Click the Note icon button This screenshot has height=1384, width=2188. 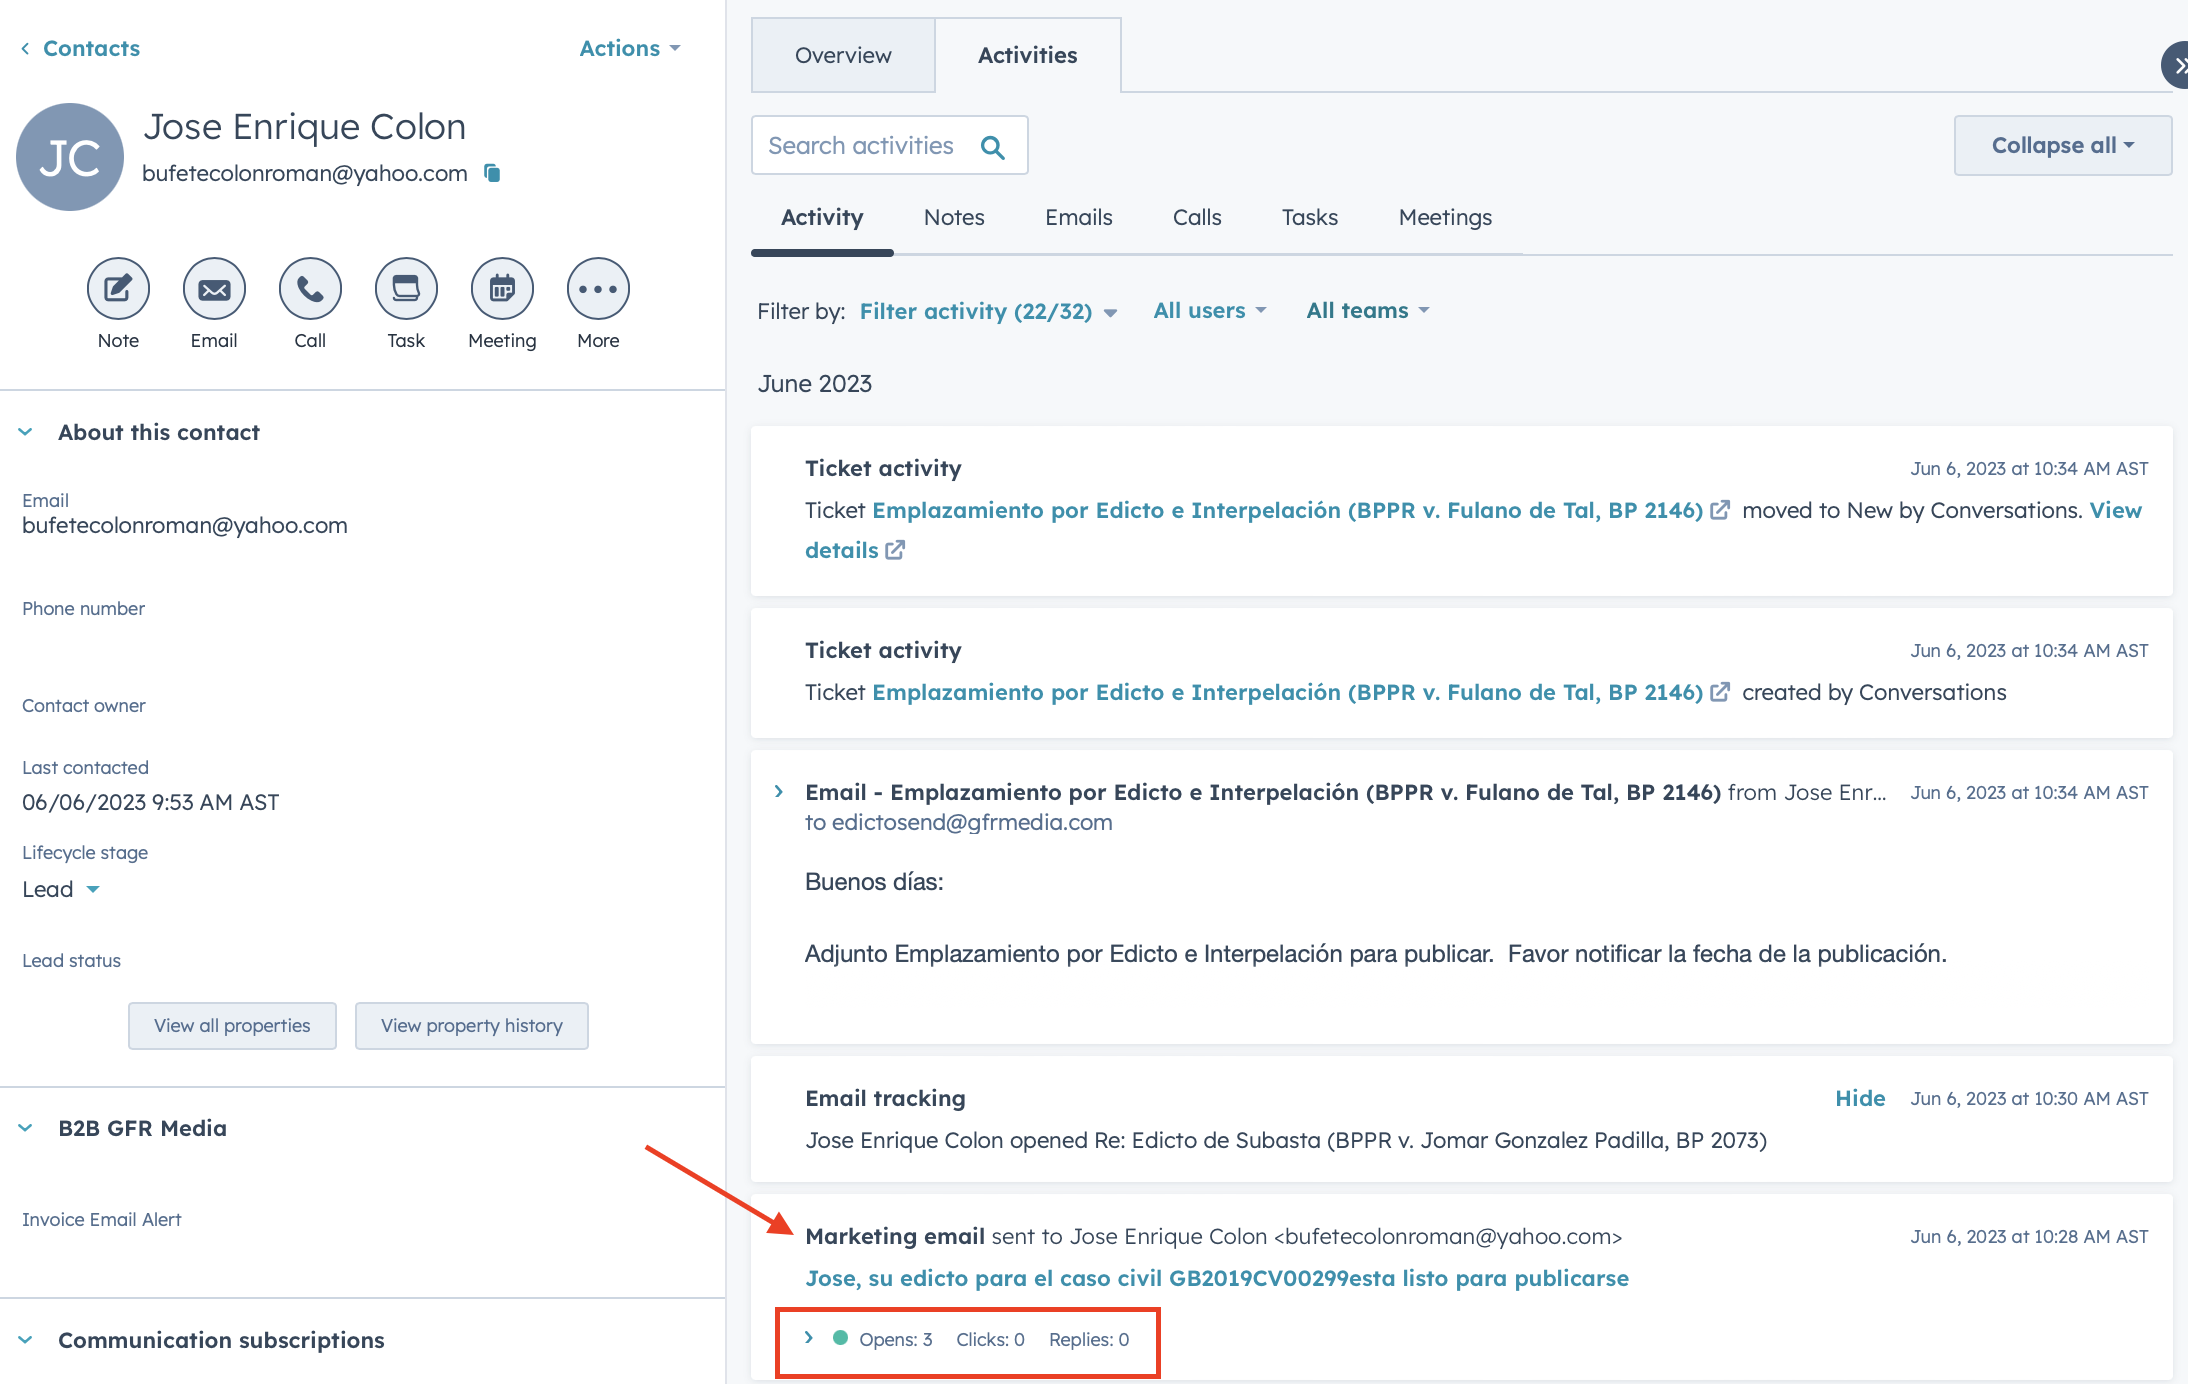point(118,289)
